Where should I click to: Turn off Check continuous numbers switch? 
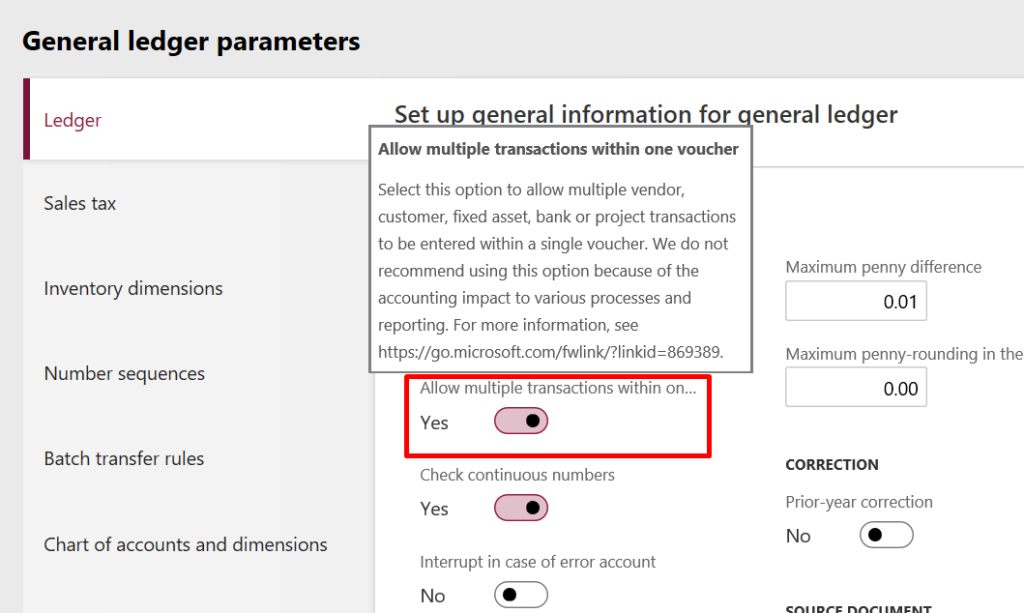pos(521,508)
